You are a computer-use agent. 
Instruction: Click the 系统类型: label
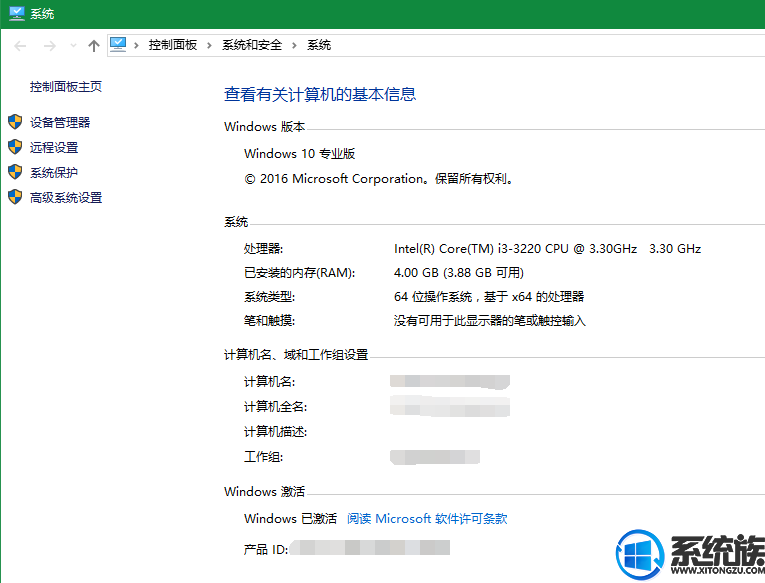click(x=269, y=297)
